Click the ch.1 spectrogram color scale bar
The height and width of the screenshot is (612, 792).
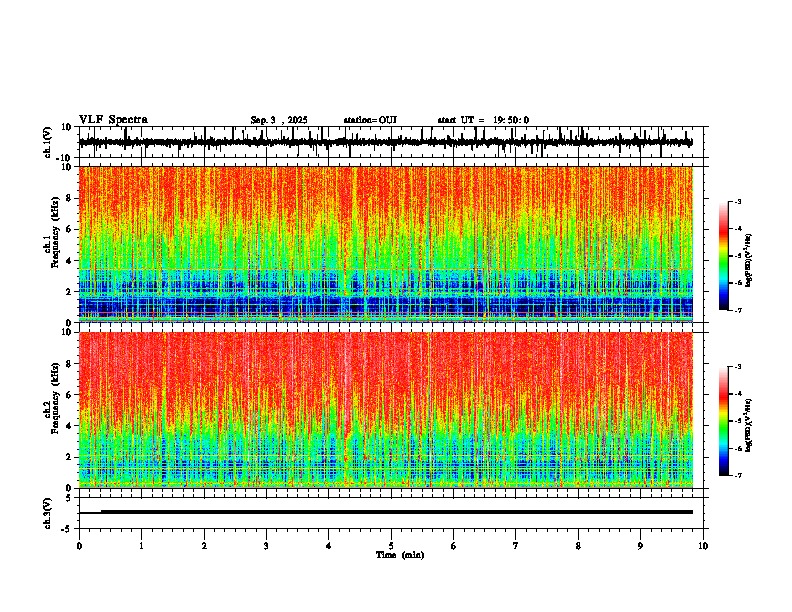[x=724, y=256]
